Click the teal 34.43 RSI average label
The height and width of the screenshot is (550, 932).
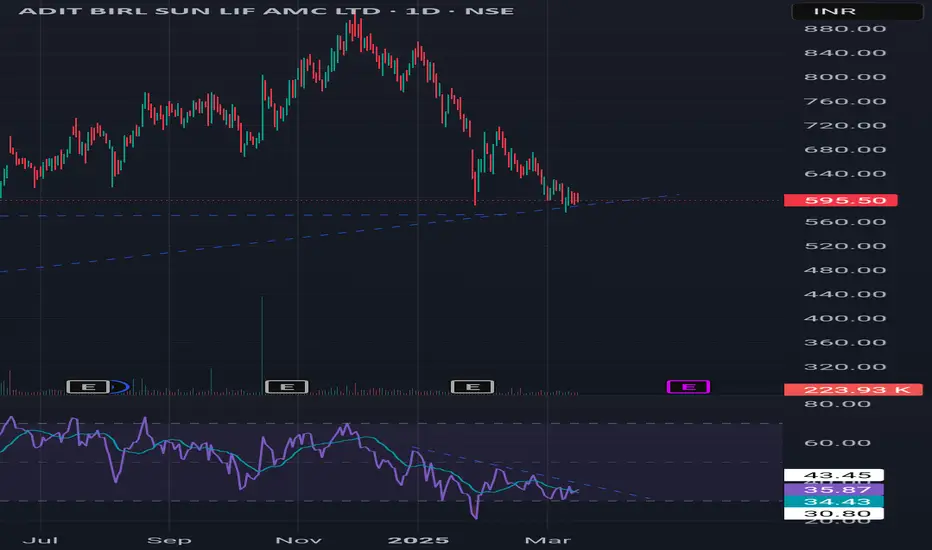coord(834,502)
